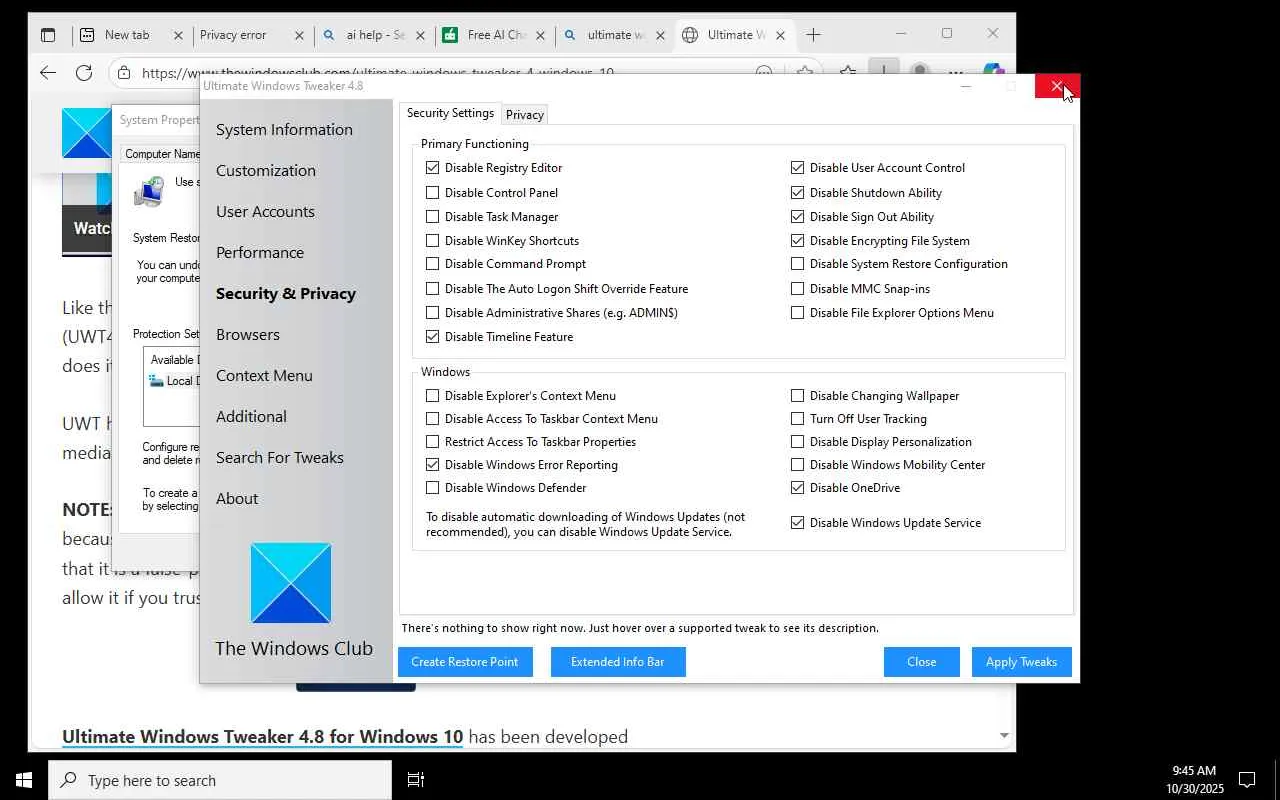Check Disable Display Personalization

[797, 442]
